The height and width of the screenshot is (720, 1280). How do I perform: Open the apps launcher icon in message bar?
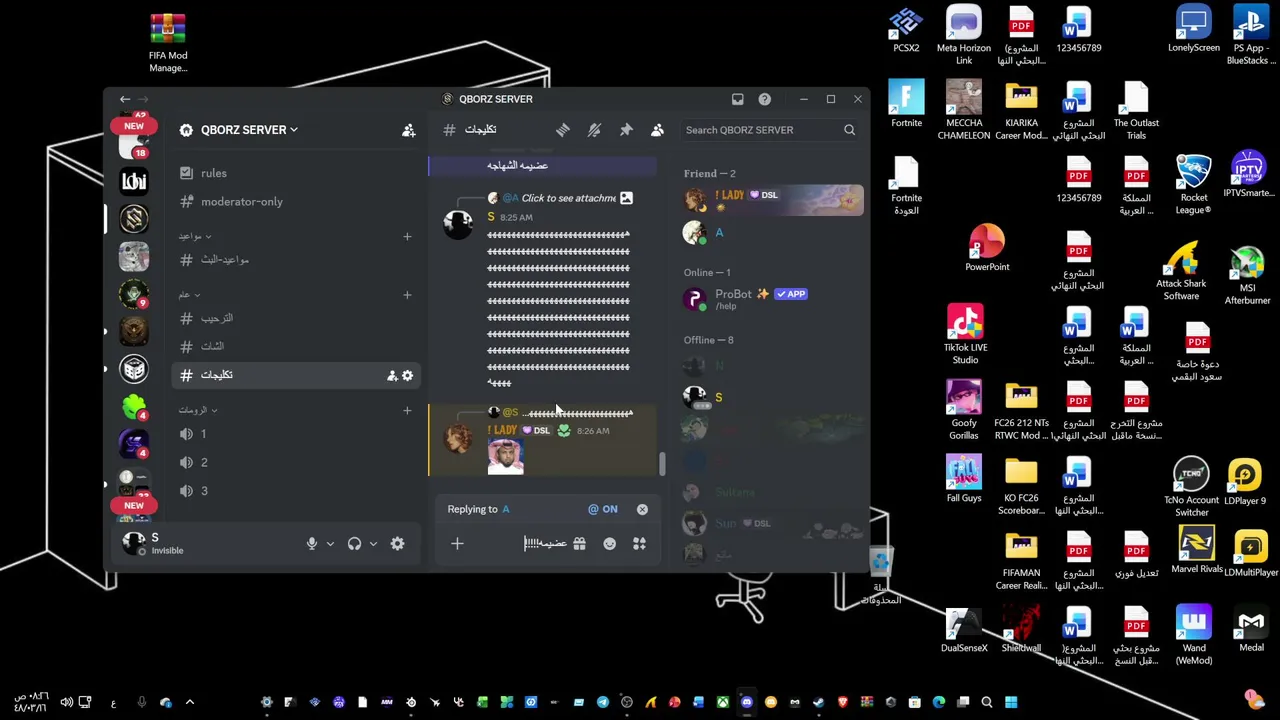(640, 543)
